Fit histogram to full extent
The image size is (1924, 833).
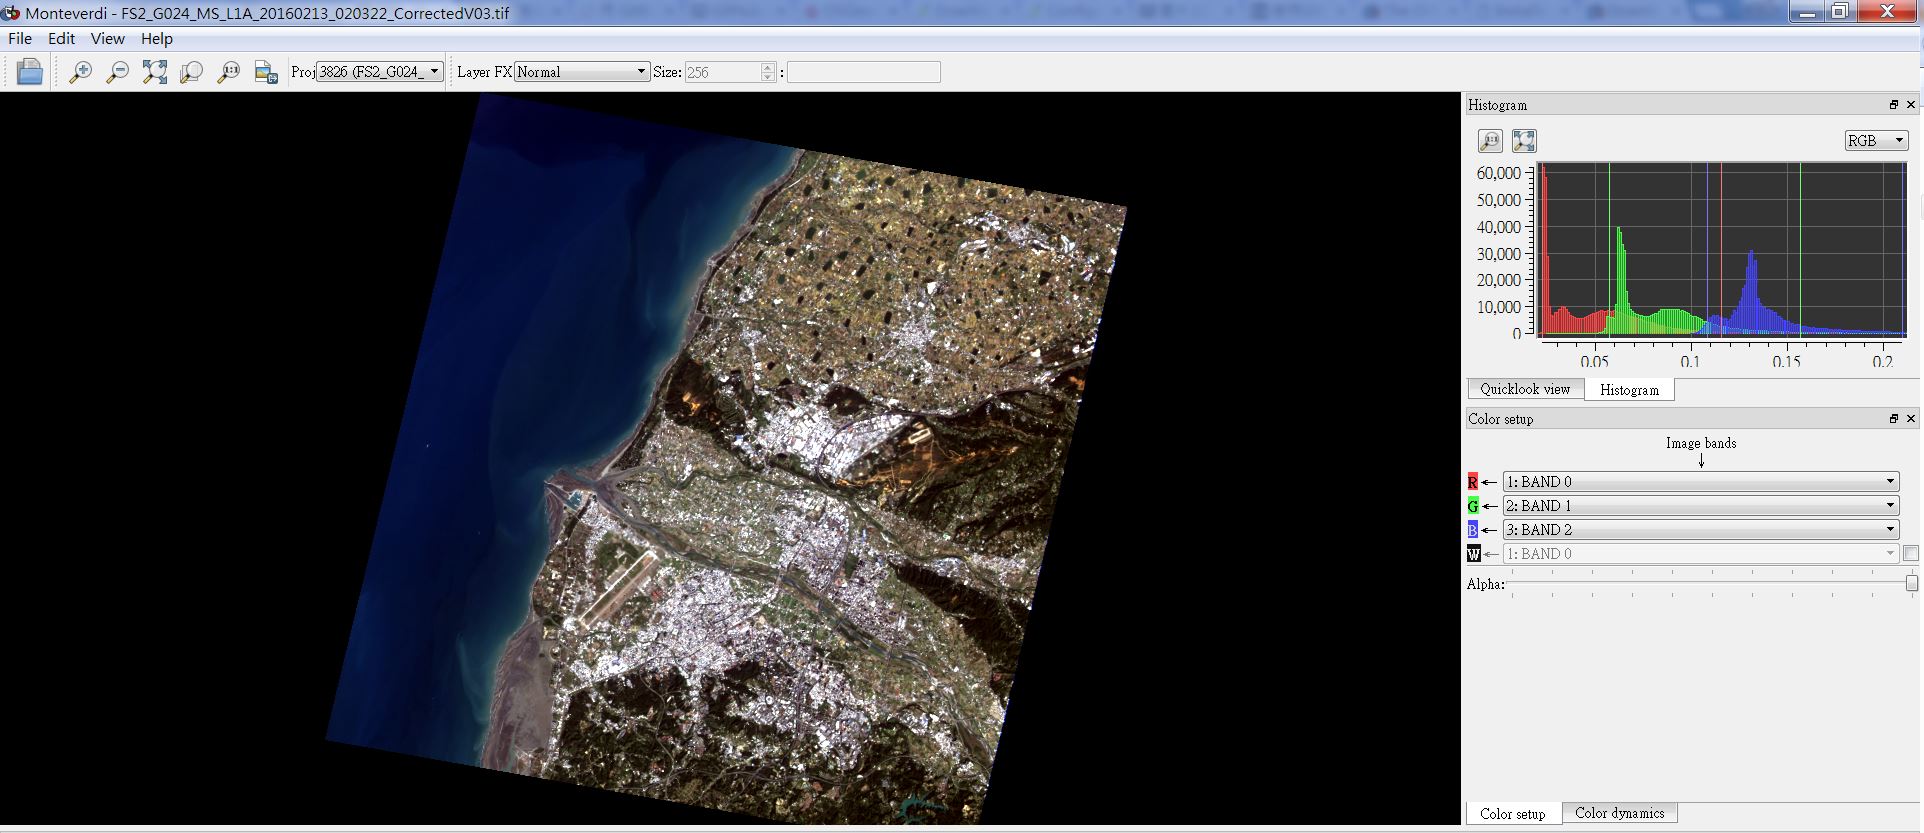[x=1524, y=141]
